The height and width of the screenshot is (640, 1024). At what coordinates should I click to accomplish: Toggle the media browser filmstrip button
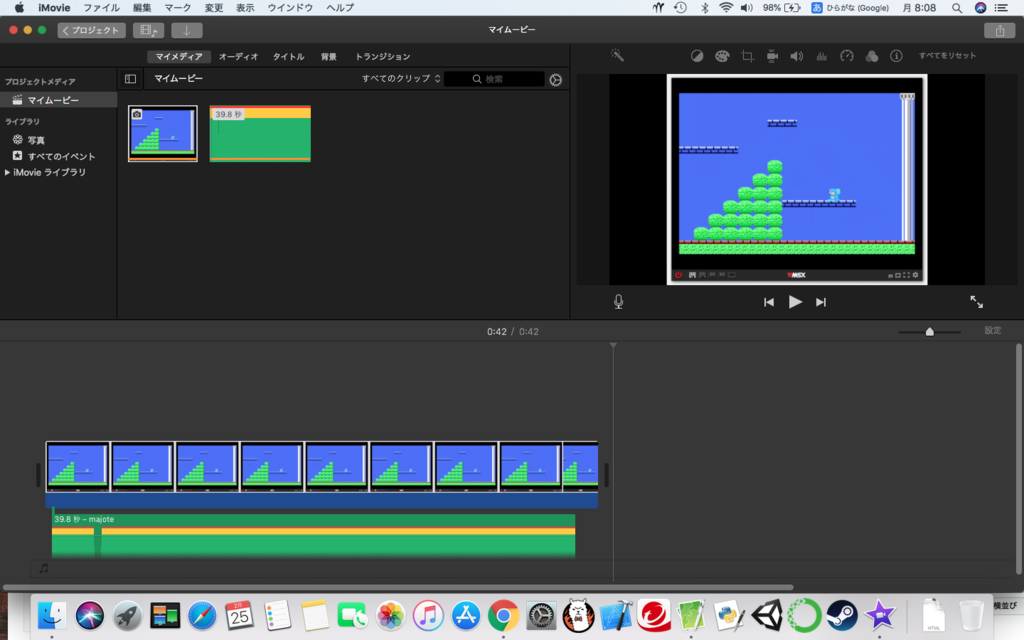point(148,31)
